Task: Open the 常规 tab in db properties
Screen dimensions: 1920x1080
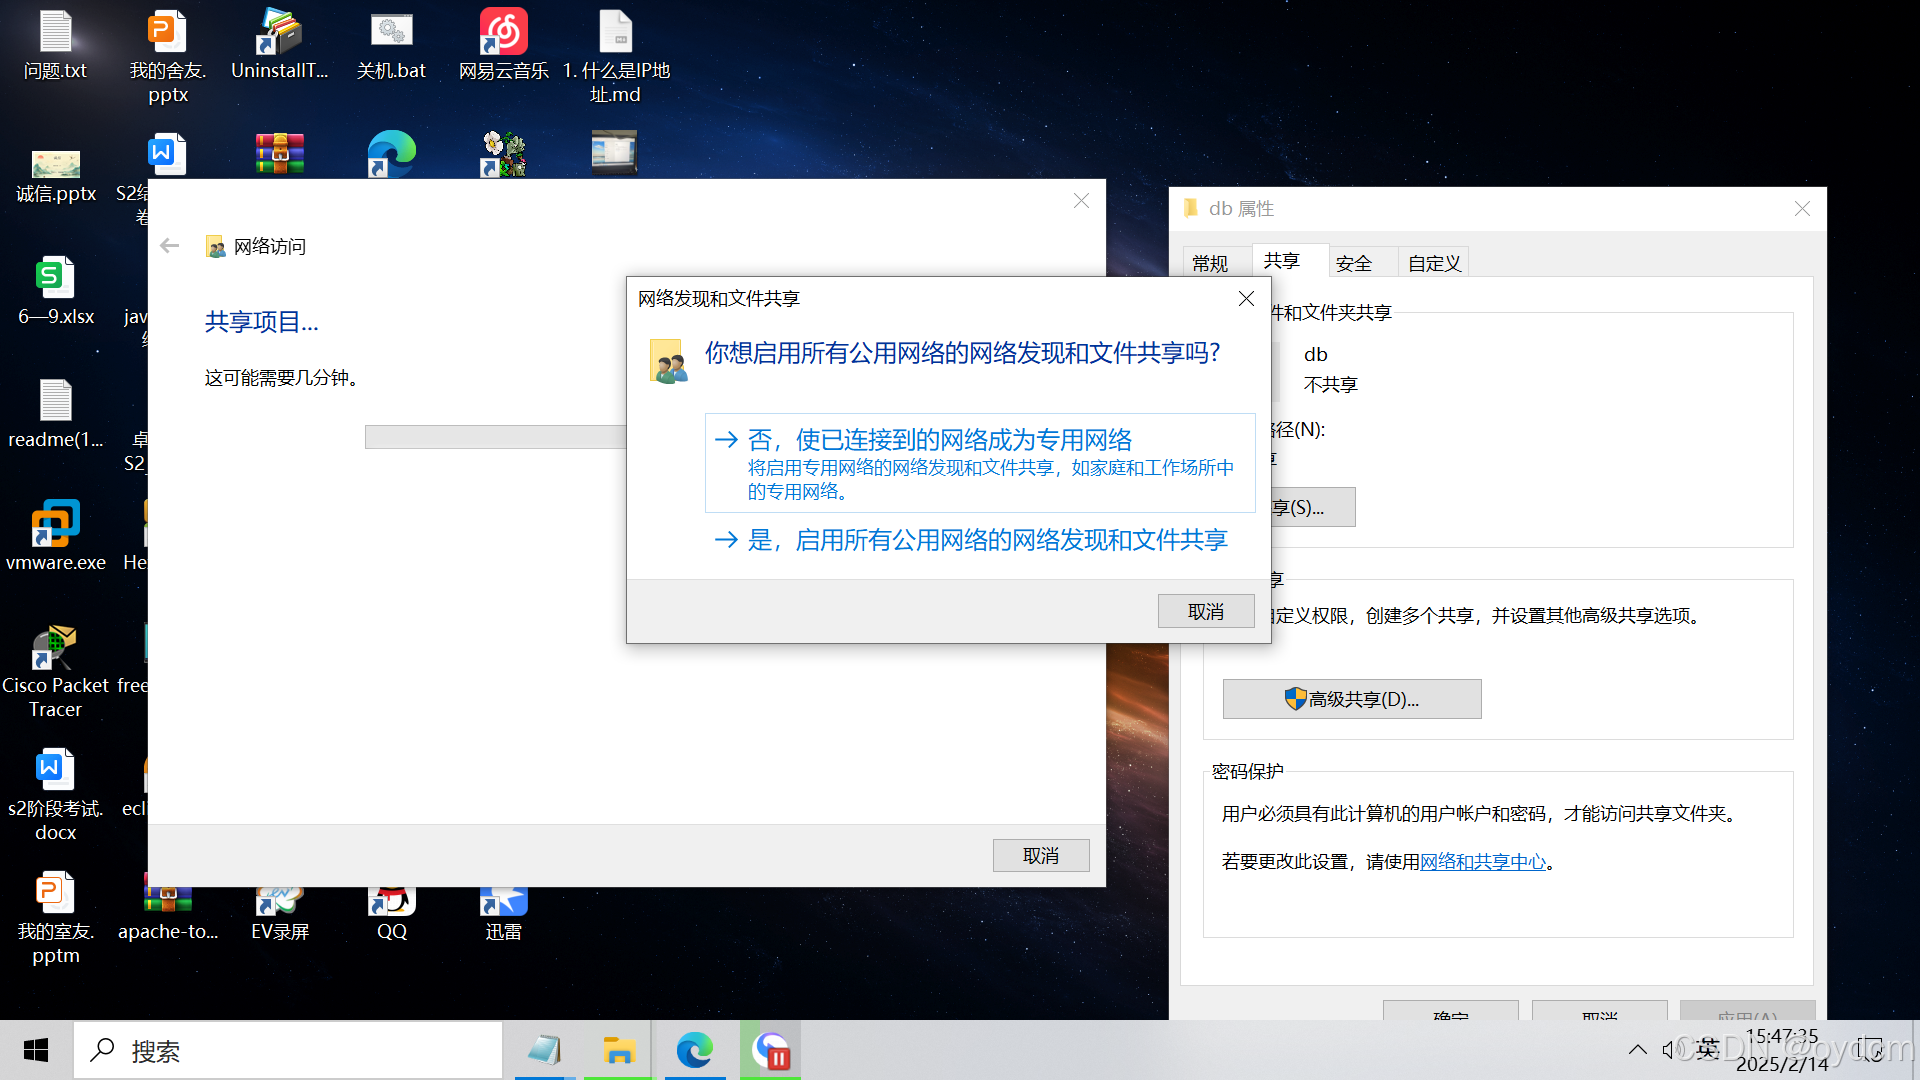Action: [1210, 263]
